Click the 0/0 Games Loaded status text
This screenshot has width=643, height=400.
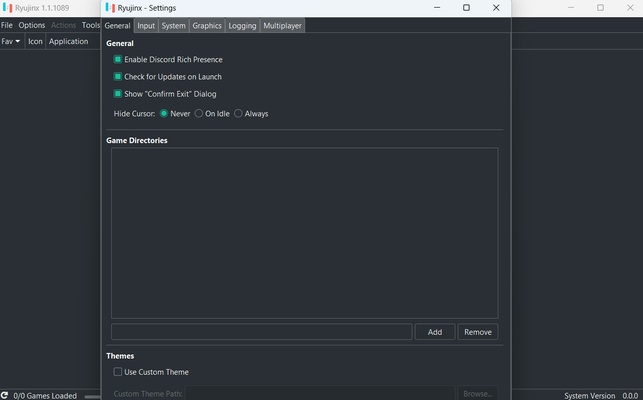point(45,396)
